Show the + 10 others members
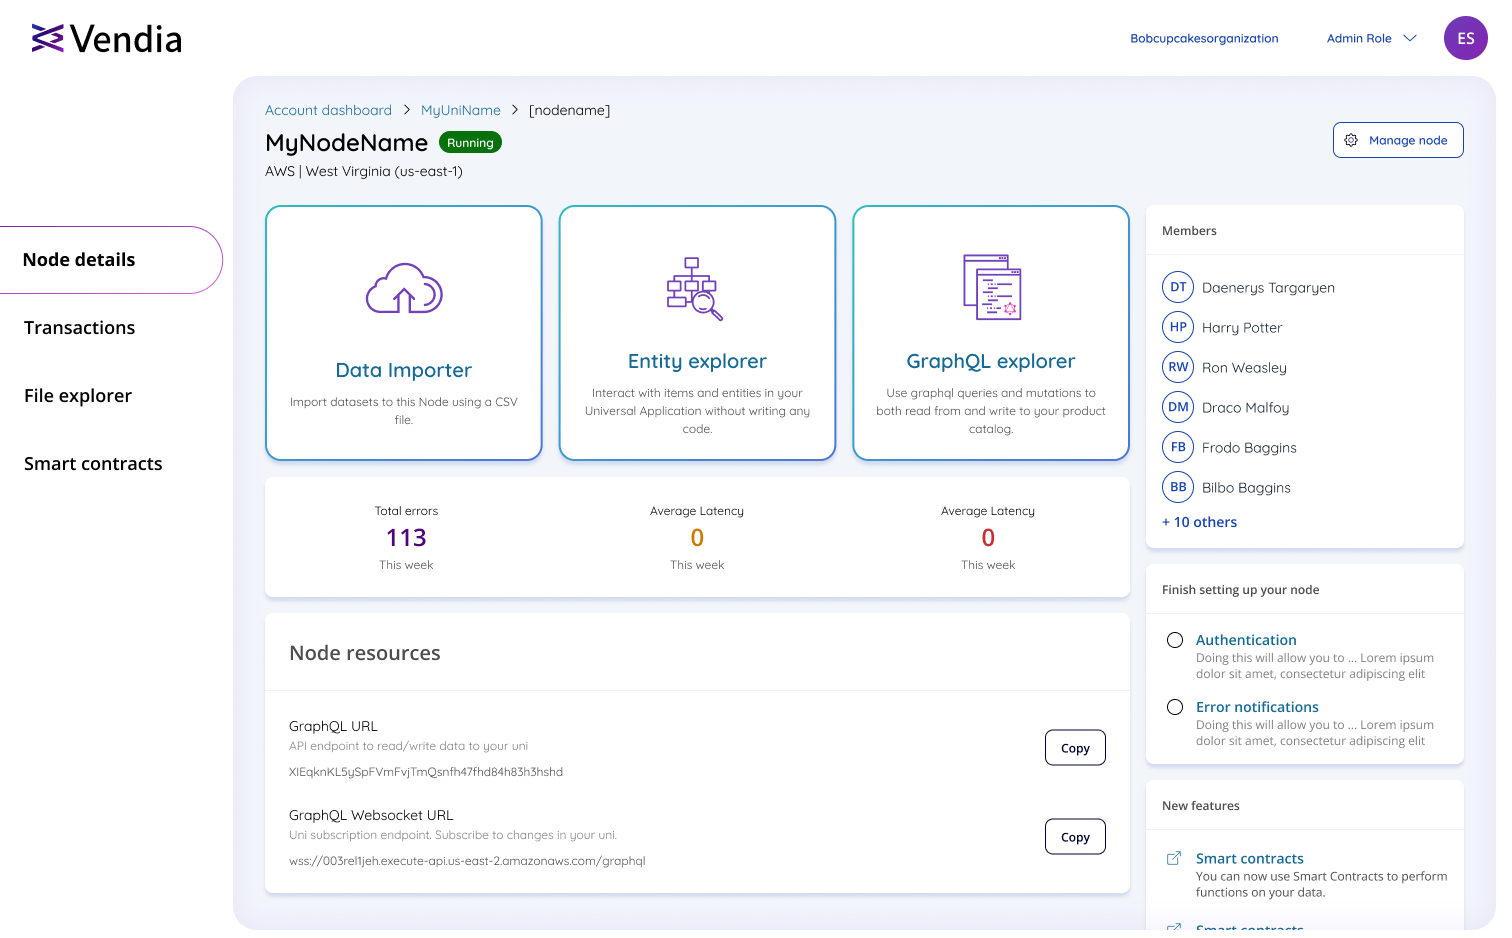Viewport: 1512px width, 938px height. (1199, 522)
